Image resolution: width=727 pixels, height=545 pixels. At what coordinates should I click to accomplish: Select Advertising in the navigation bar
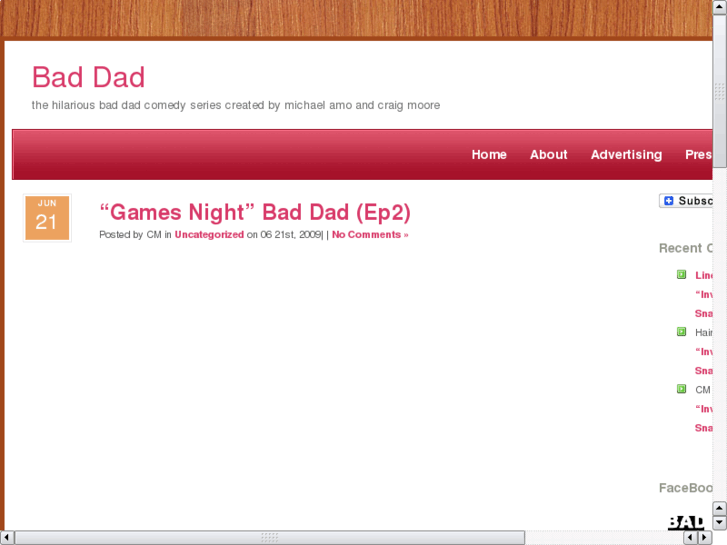(626, 154)
